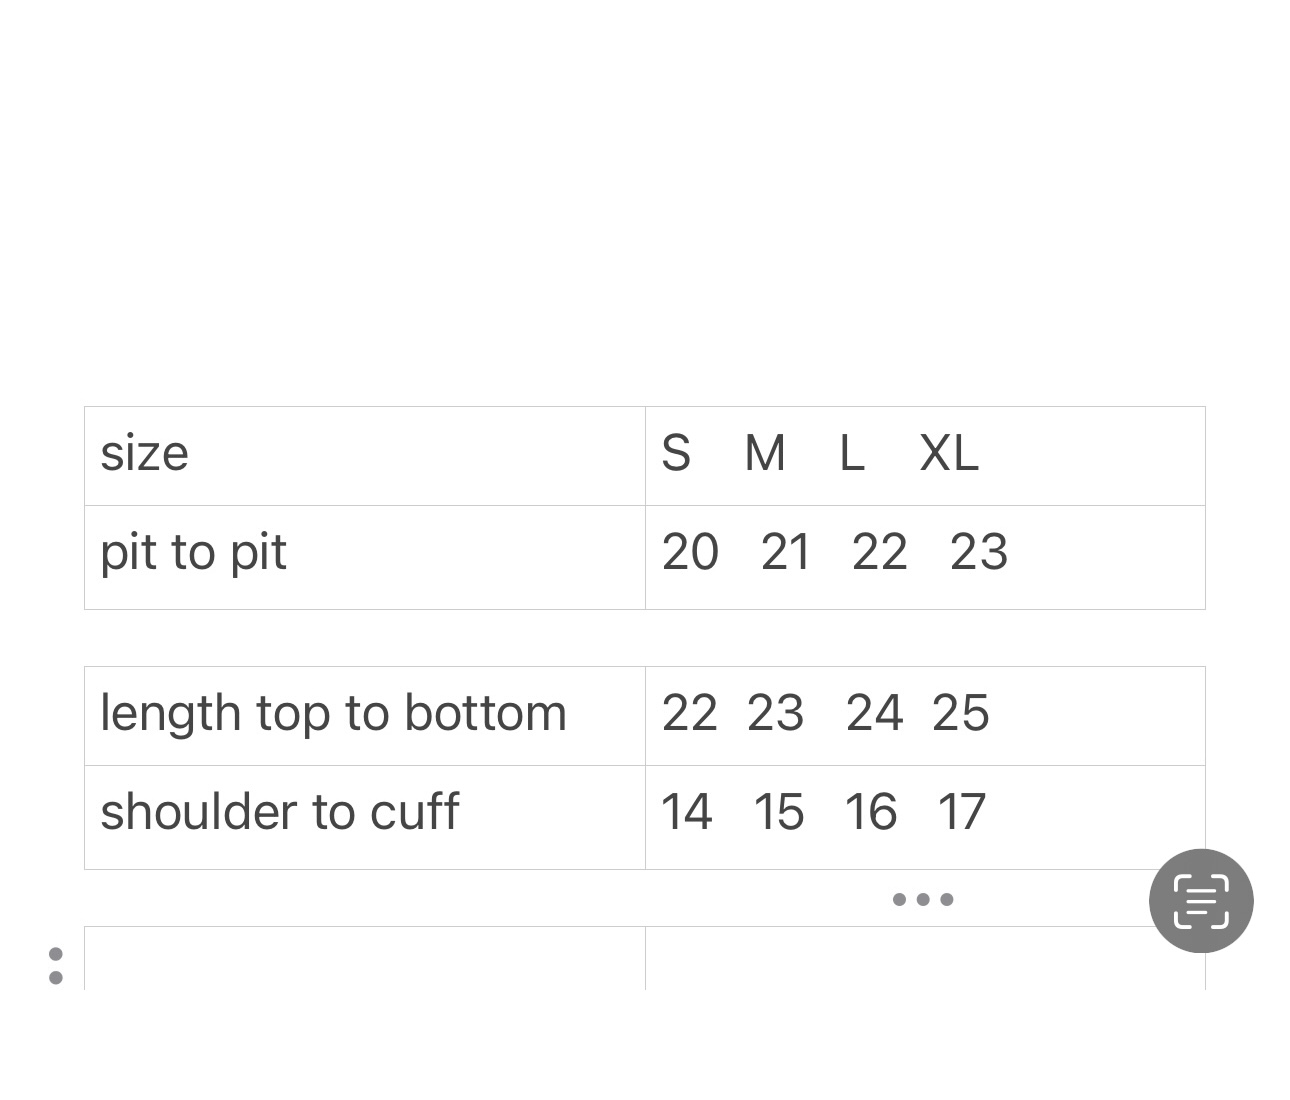Place cursor in "pit to pit" cell
Viewport: 1290px width, 1100px height.
[193, 552]
